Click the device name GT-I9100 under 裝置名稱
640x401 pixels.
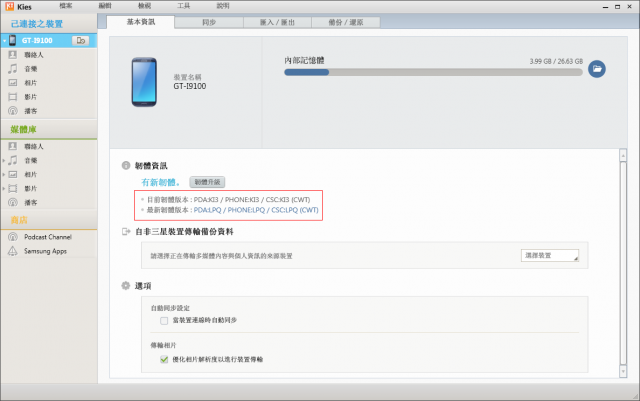[190, 86]
